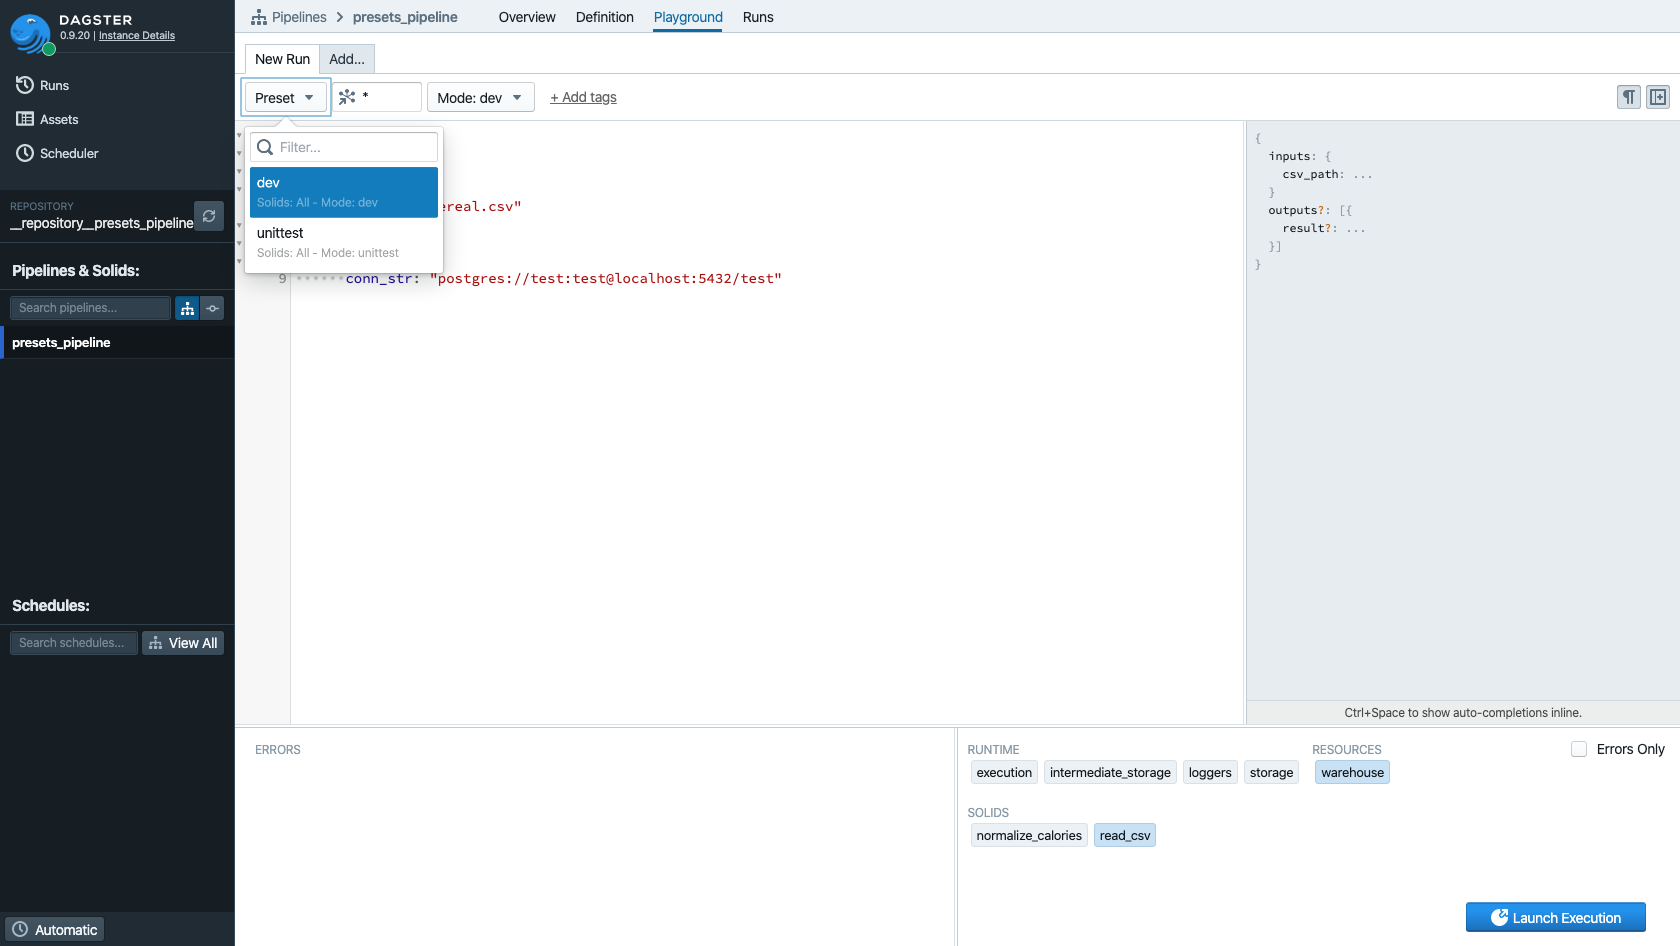Screen dimensions: 1680x946
Task: Click the postgres connection string value
Action: tap(605, 278)
